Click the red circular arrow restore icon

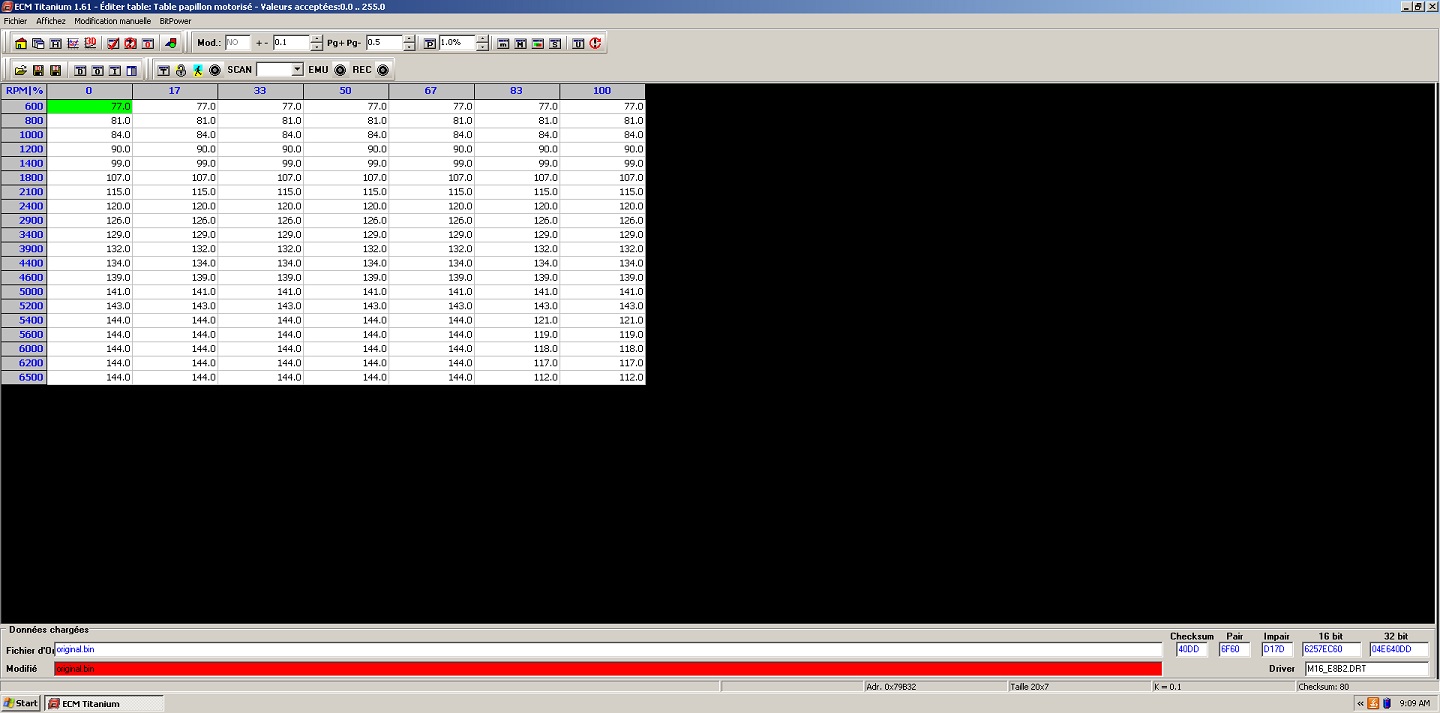595,43
